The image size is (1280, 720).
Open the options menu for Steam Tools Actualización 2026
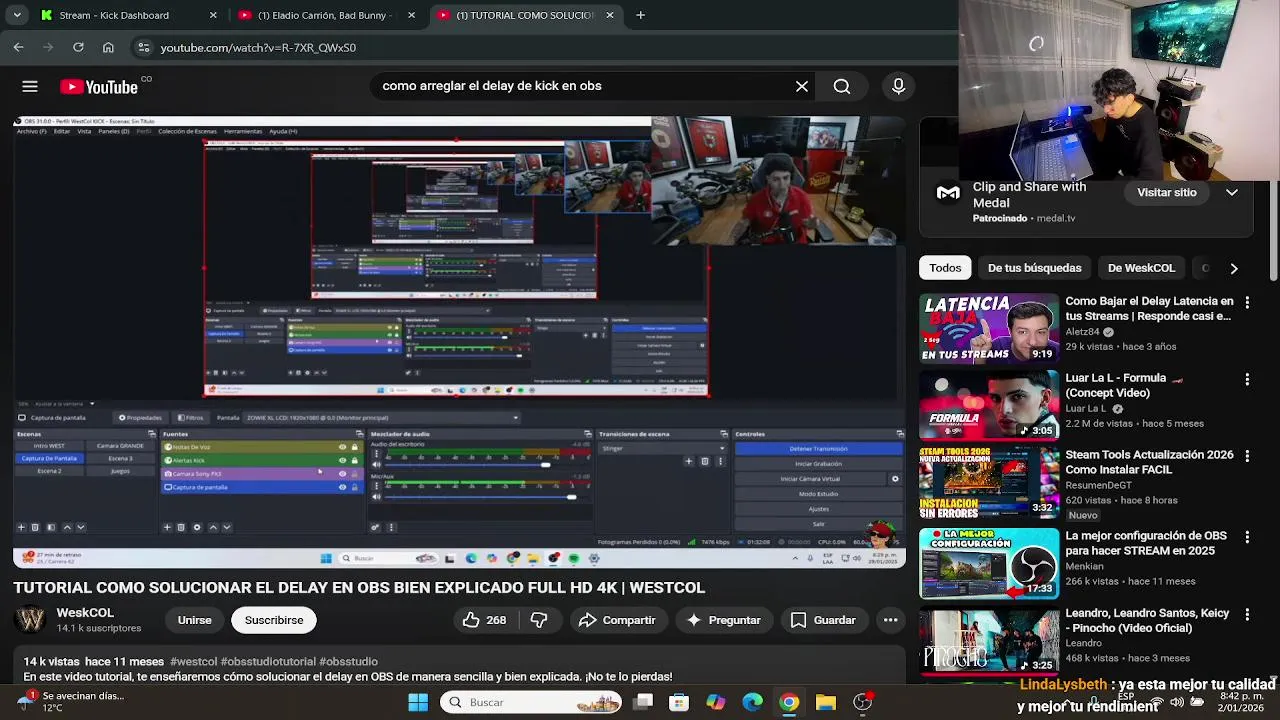(1247, 456)
